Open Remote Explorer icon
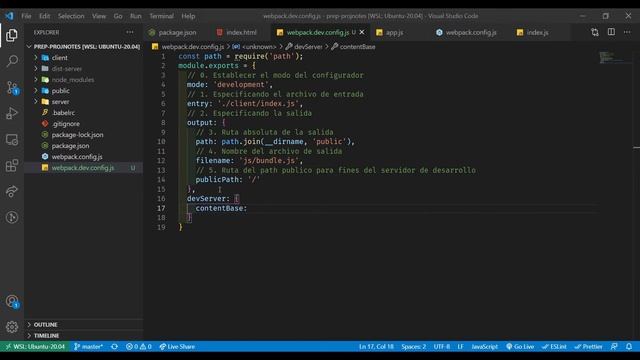 coord(12,140)
